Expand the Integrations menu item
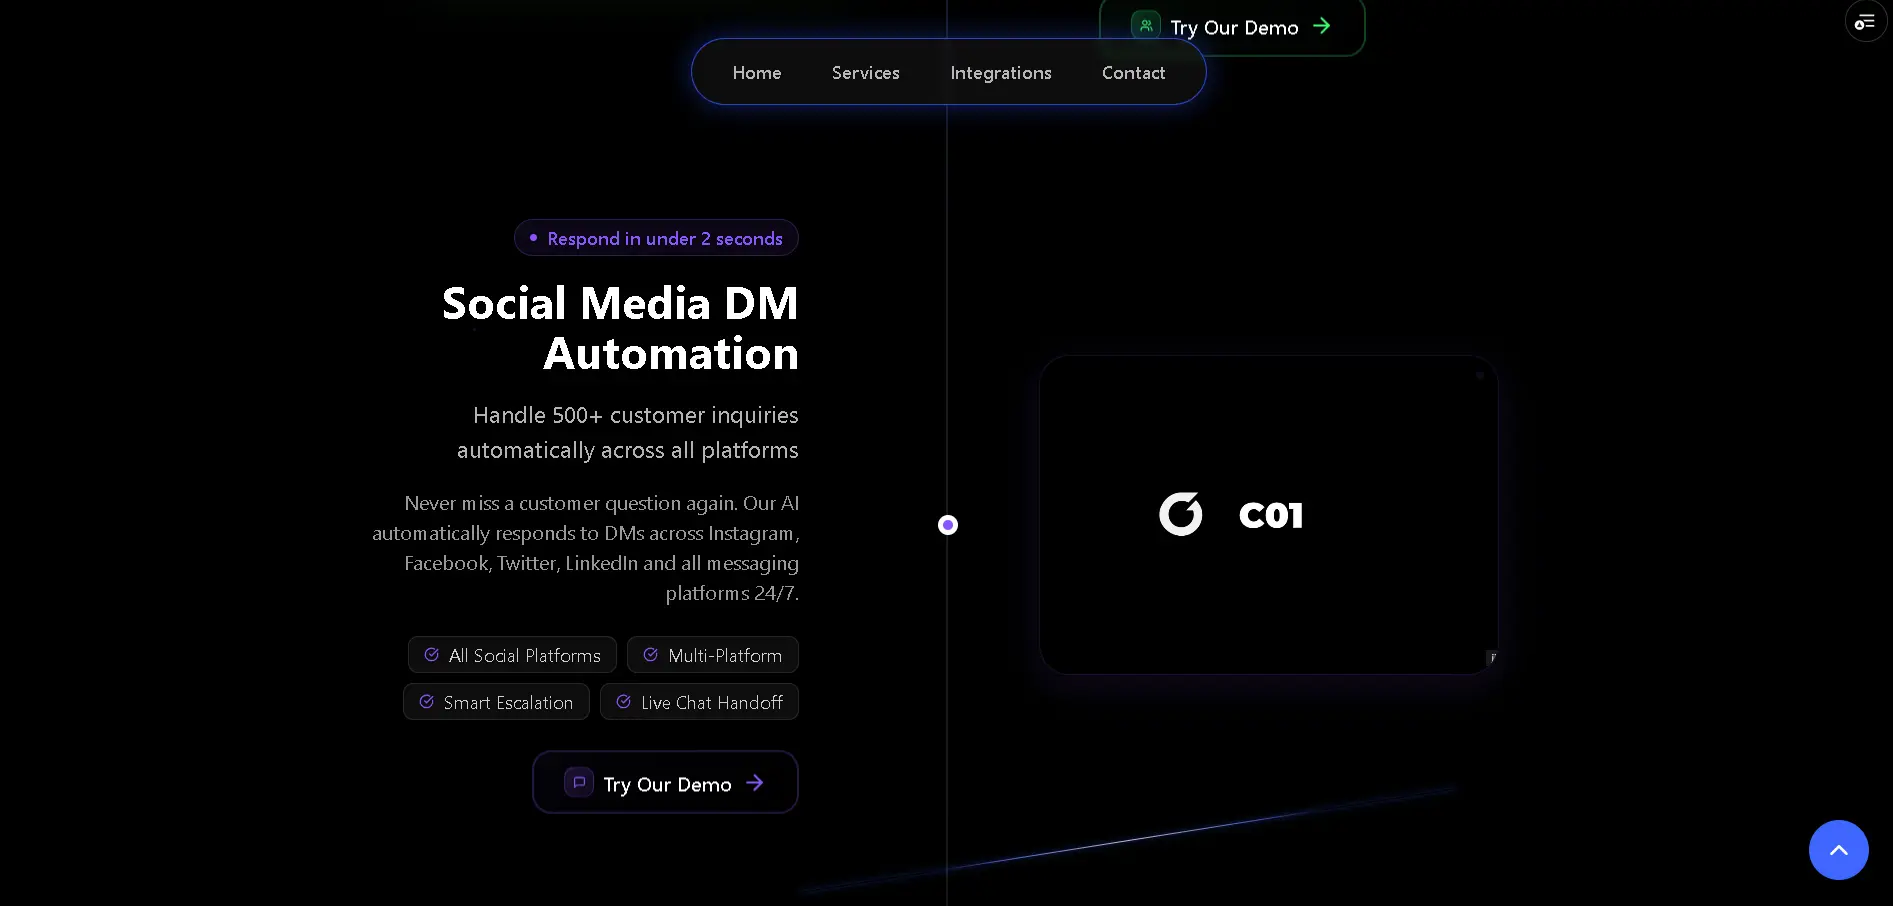The image size is (1893, 906). point(1001,72)
